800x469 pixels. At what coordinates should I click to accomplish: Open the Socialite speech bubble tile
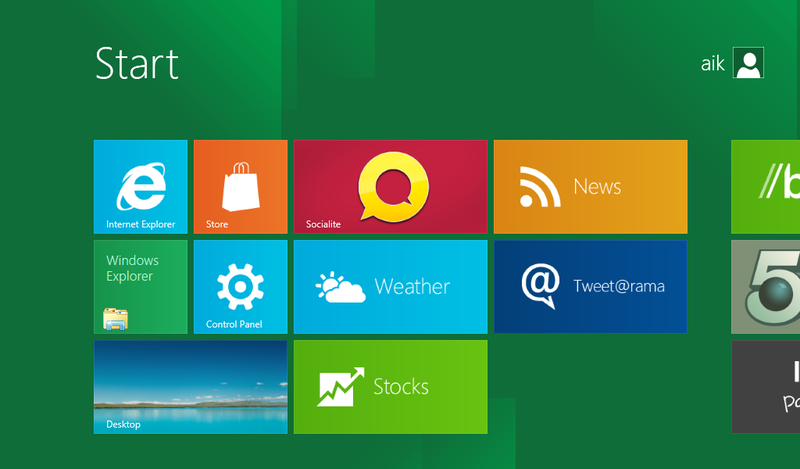[x=390, y=187]
